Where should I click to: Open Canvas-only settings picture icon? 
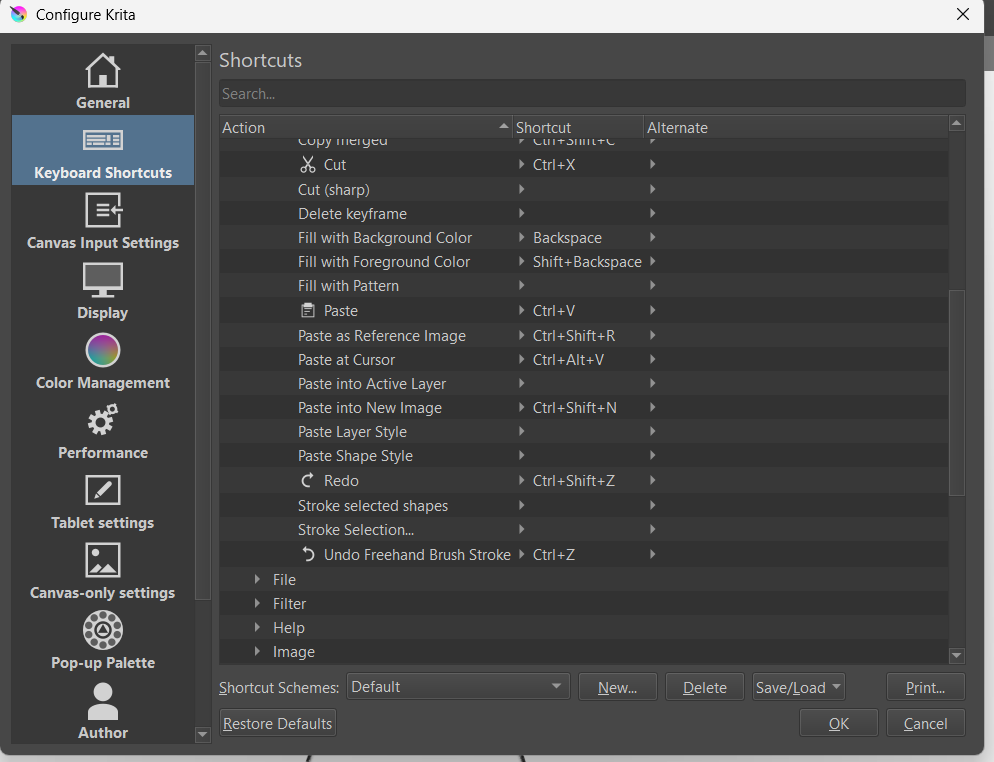click(x=103, y=560)
